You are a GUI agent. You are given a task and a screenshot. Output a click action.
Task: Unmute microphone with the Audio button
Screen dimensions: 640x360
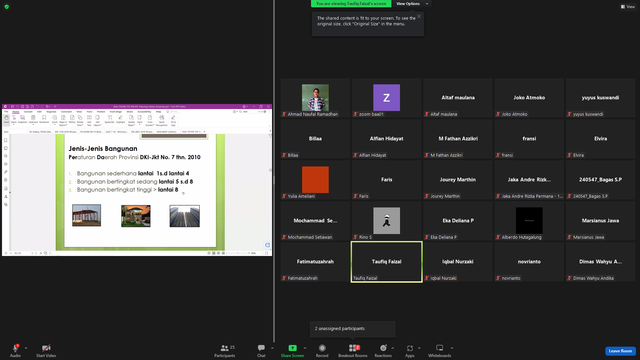[x=15, y=350]
